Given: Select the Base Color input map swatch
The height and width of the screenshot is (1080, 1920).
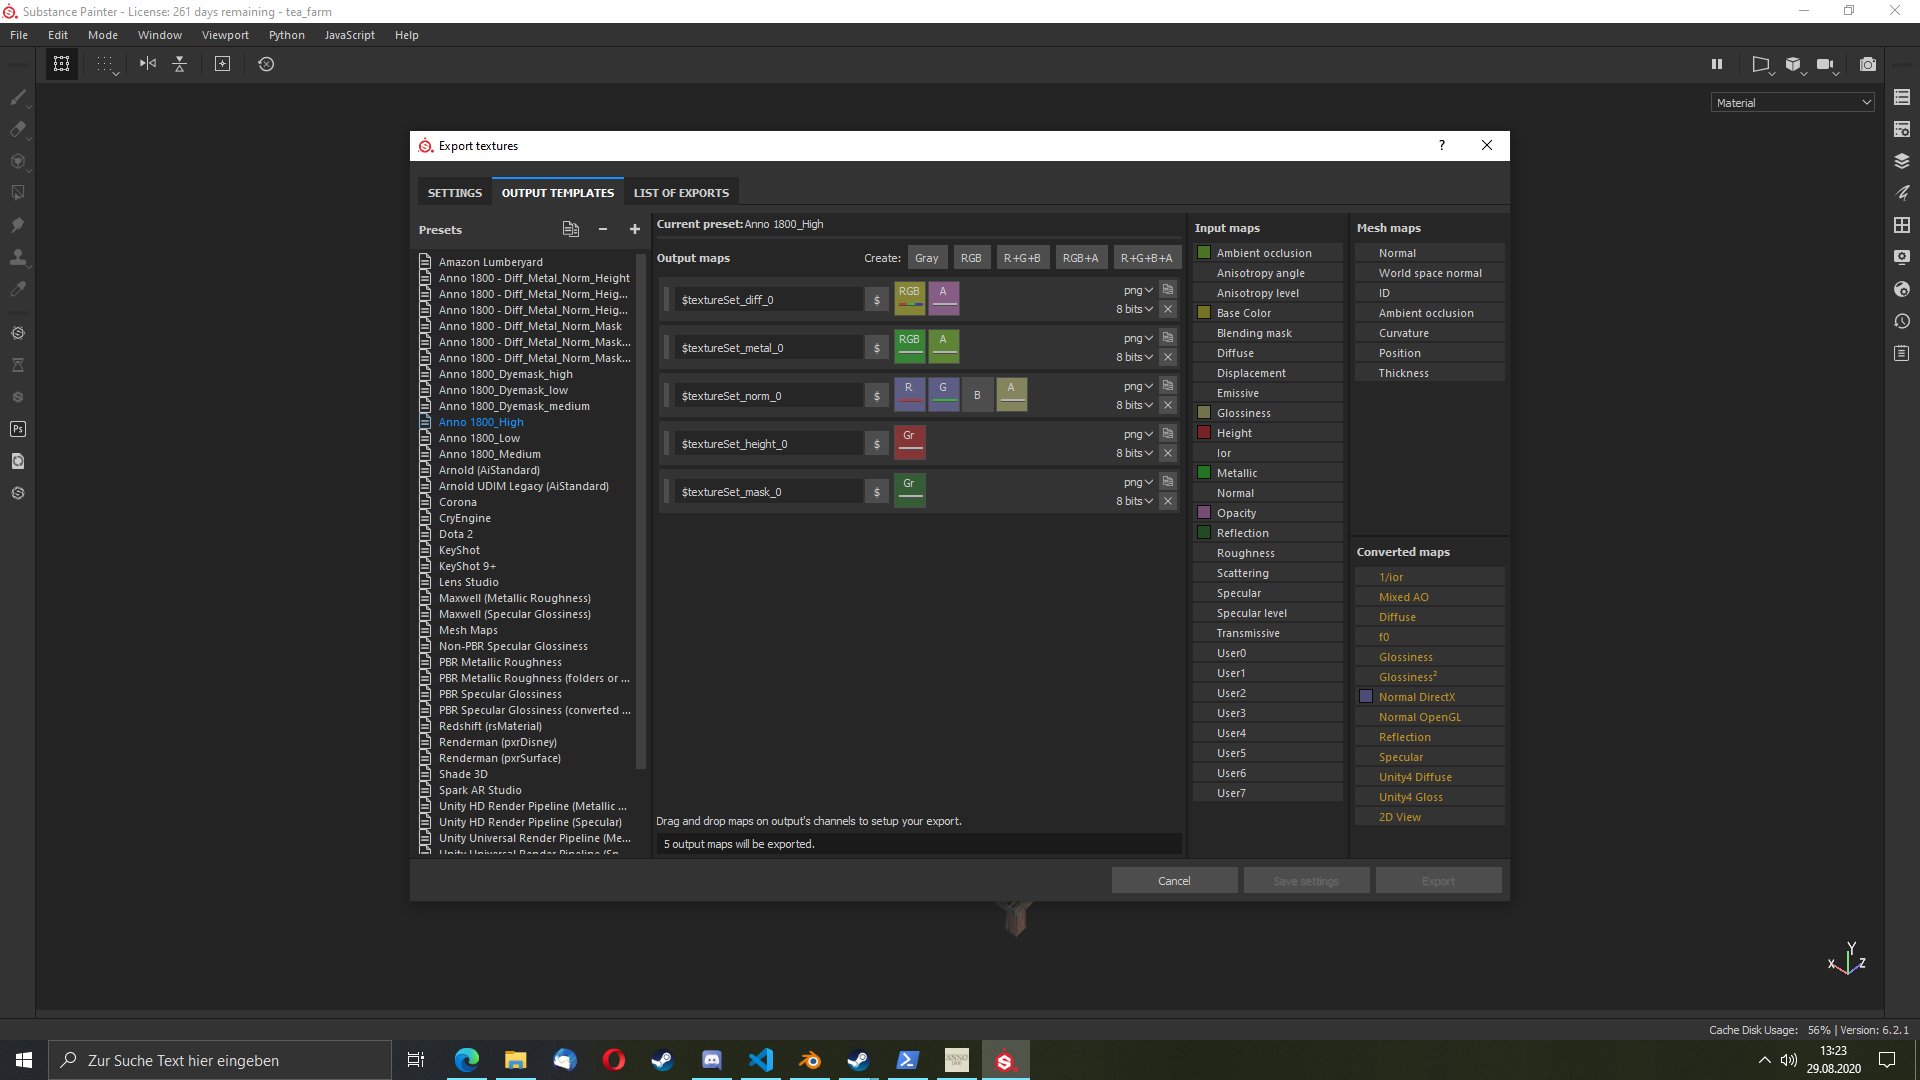Looking at the screenshot, I should [x=1204, y=313].
